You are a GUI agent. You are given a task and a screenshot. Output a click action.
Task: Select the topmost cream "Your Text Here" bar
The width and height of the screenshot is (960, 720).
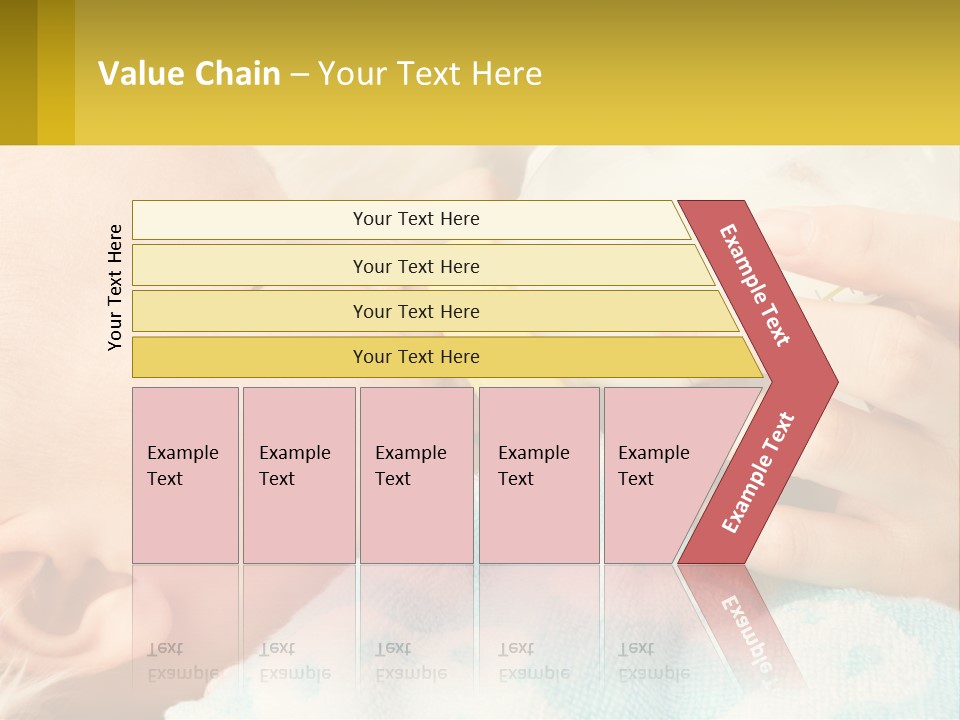416,219
